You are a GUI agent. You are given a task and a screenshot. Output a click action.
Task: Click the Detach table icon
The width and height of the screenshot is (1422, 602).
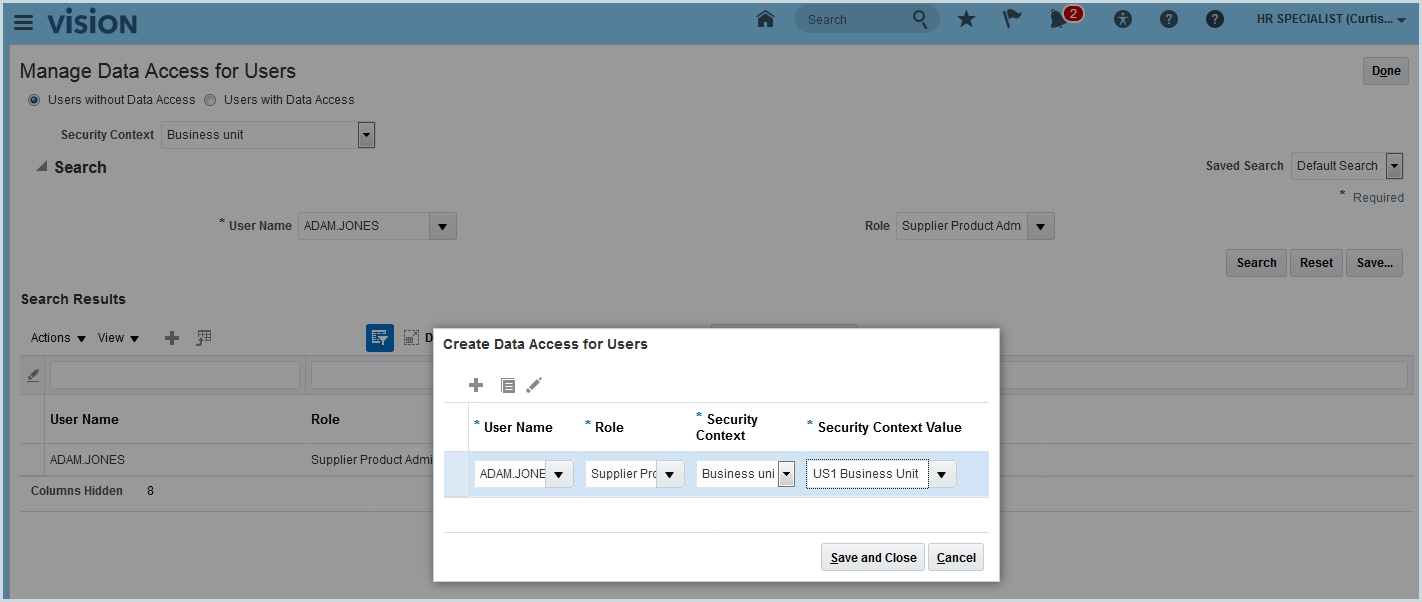coord(411,338)
